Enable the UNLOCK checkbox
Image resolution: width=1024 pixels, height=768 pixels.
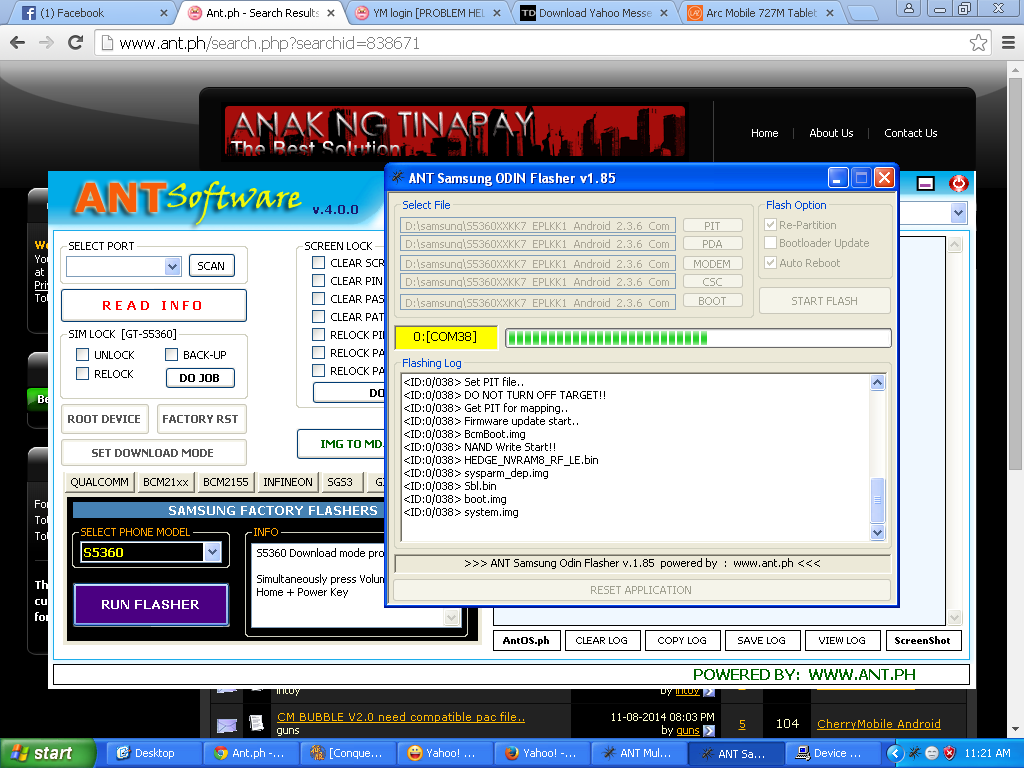click(x=83, y=355)
